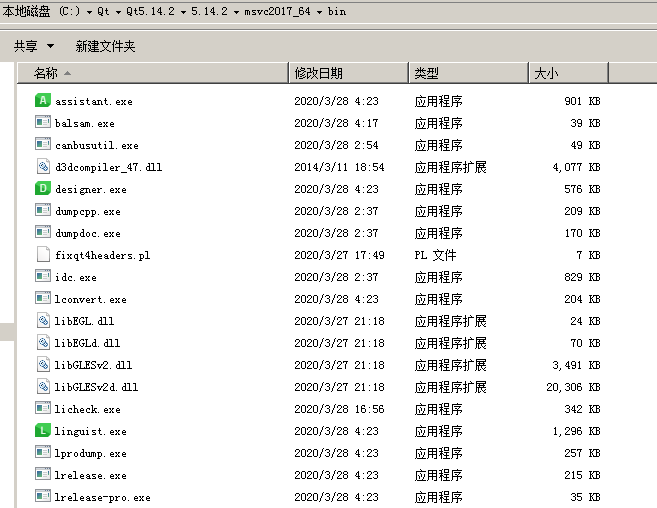657x508 pixels.
Task: Select the lrelease-pro.exe file name
Action: coord(102,497)
